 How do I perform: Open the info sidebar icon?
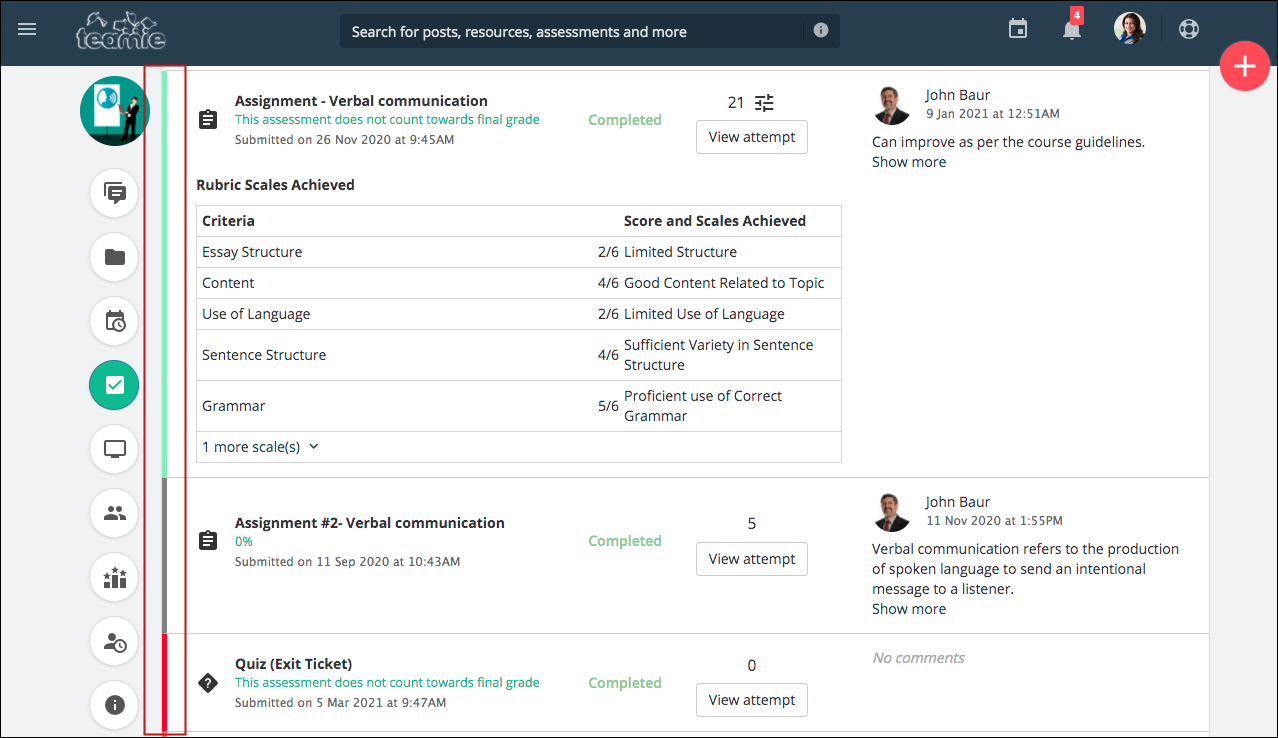115,704
